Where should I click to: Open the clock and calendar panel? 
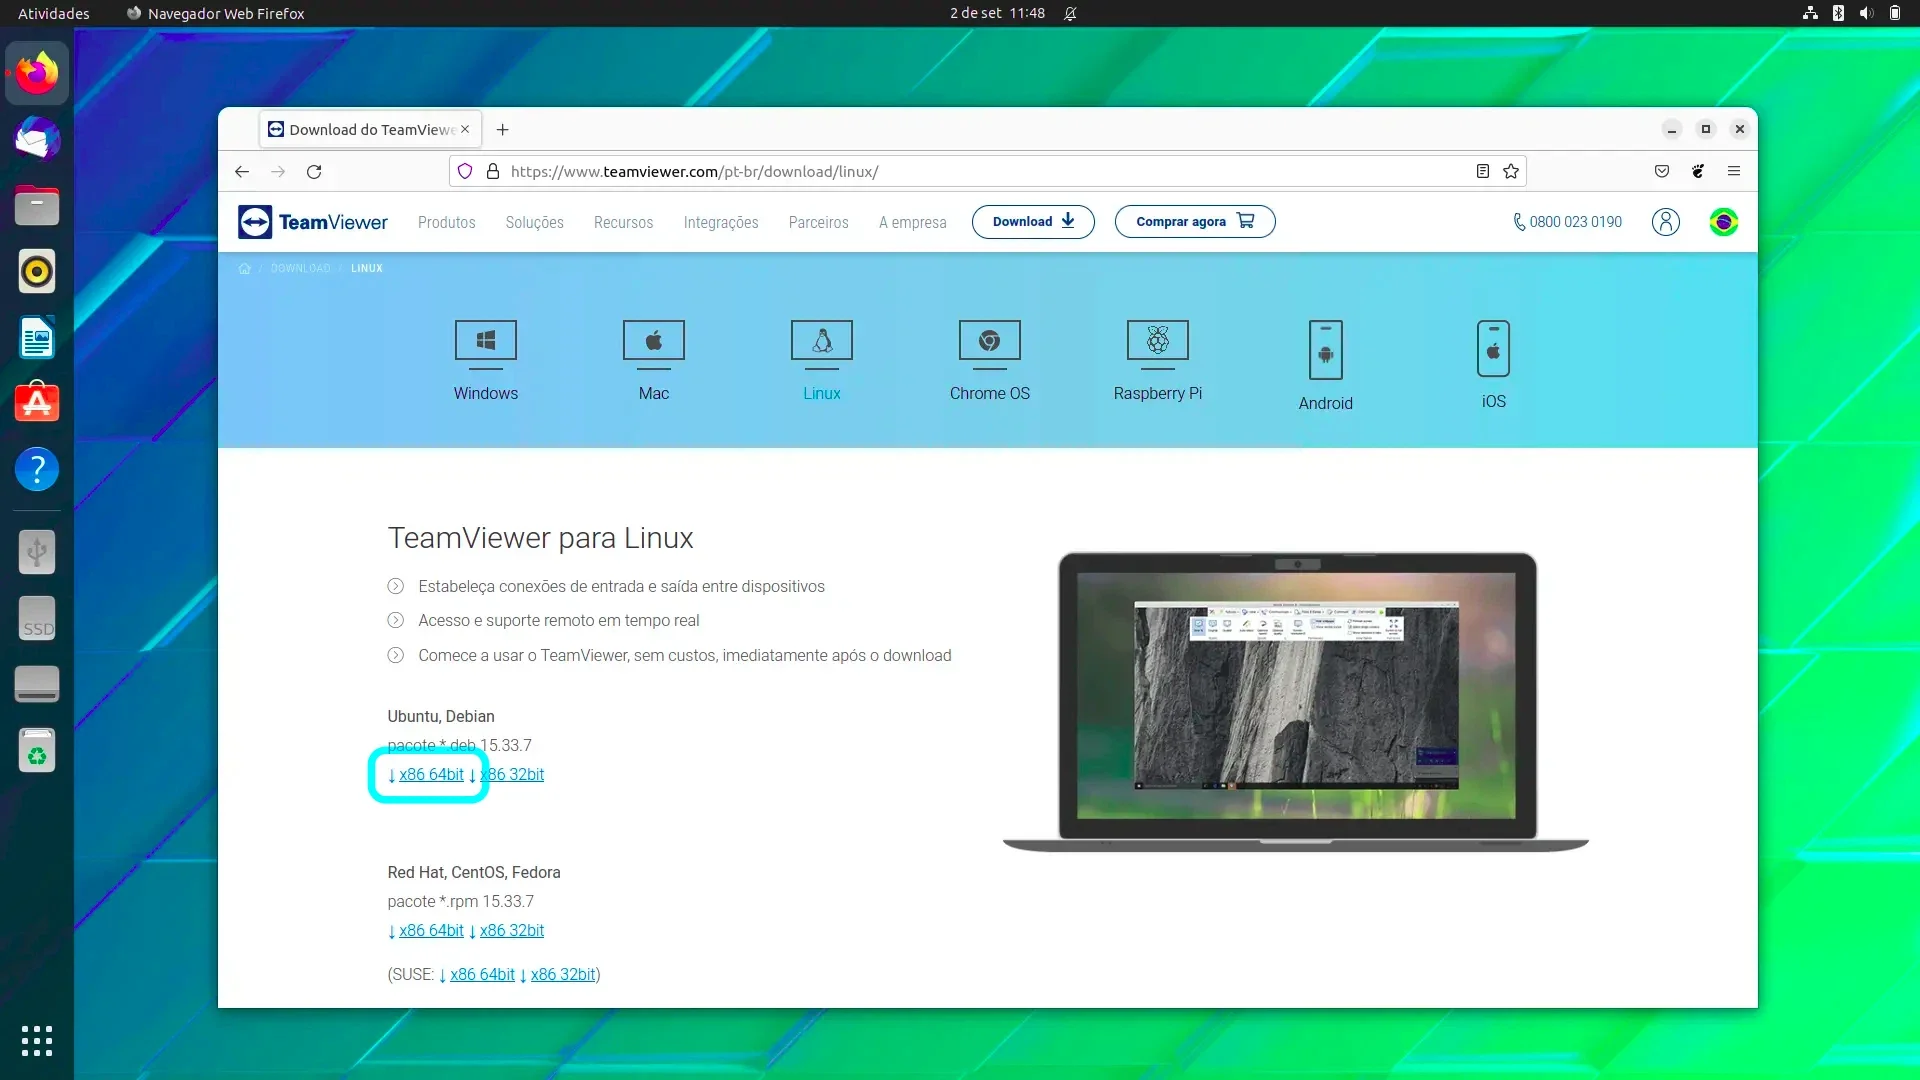(x=997, y=13)
